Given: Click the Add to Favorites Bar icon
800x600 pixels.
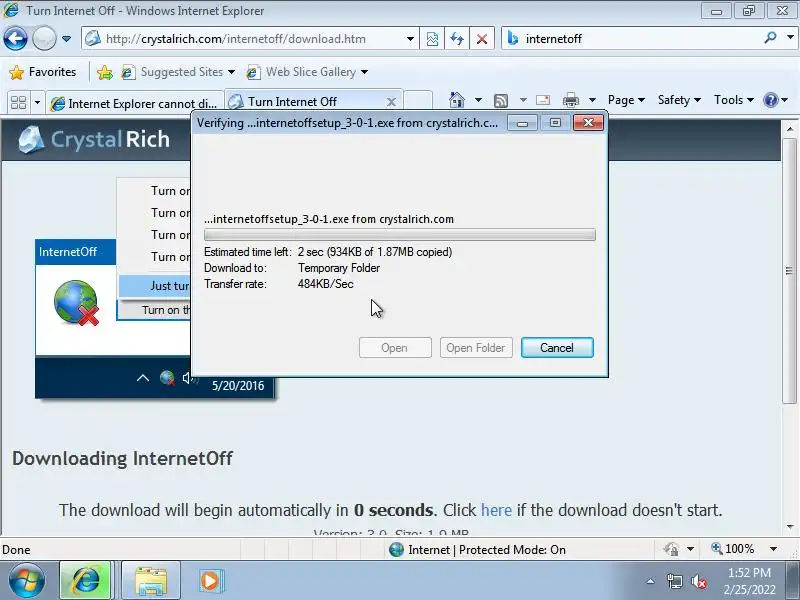Looking at the screenshot, I should click(105, 72).
